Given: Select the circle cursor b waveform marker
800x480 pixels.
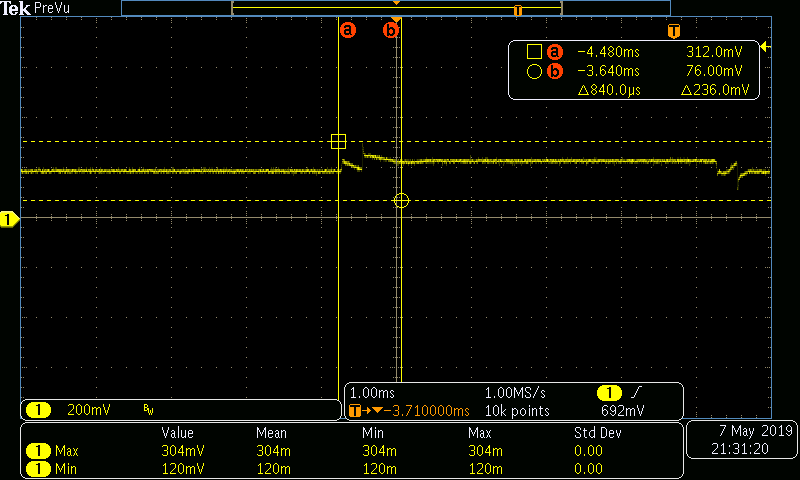Looking at the screenshot, I should [x=402, y=200].
